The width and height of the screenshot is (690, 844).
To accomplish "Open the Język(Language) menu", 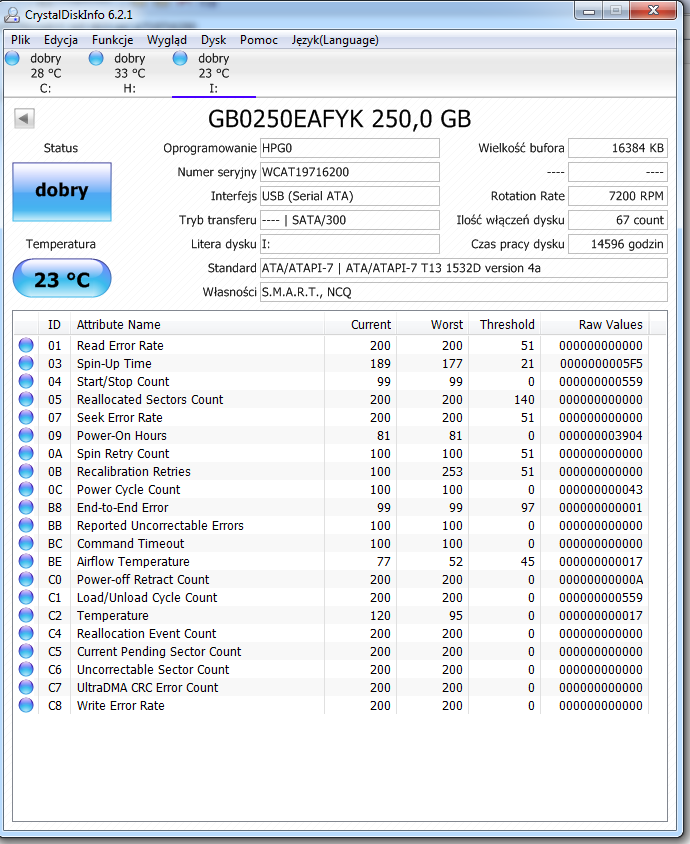I will pos(335,40).
